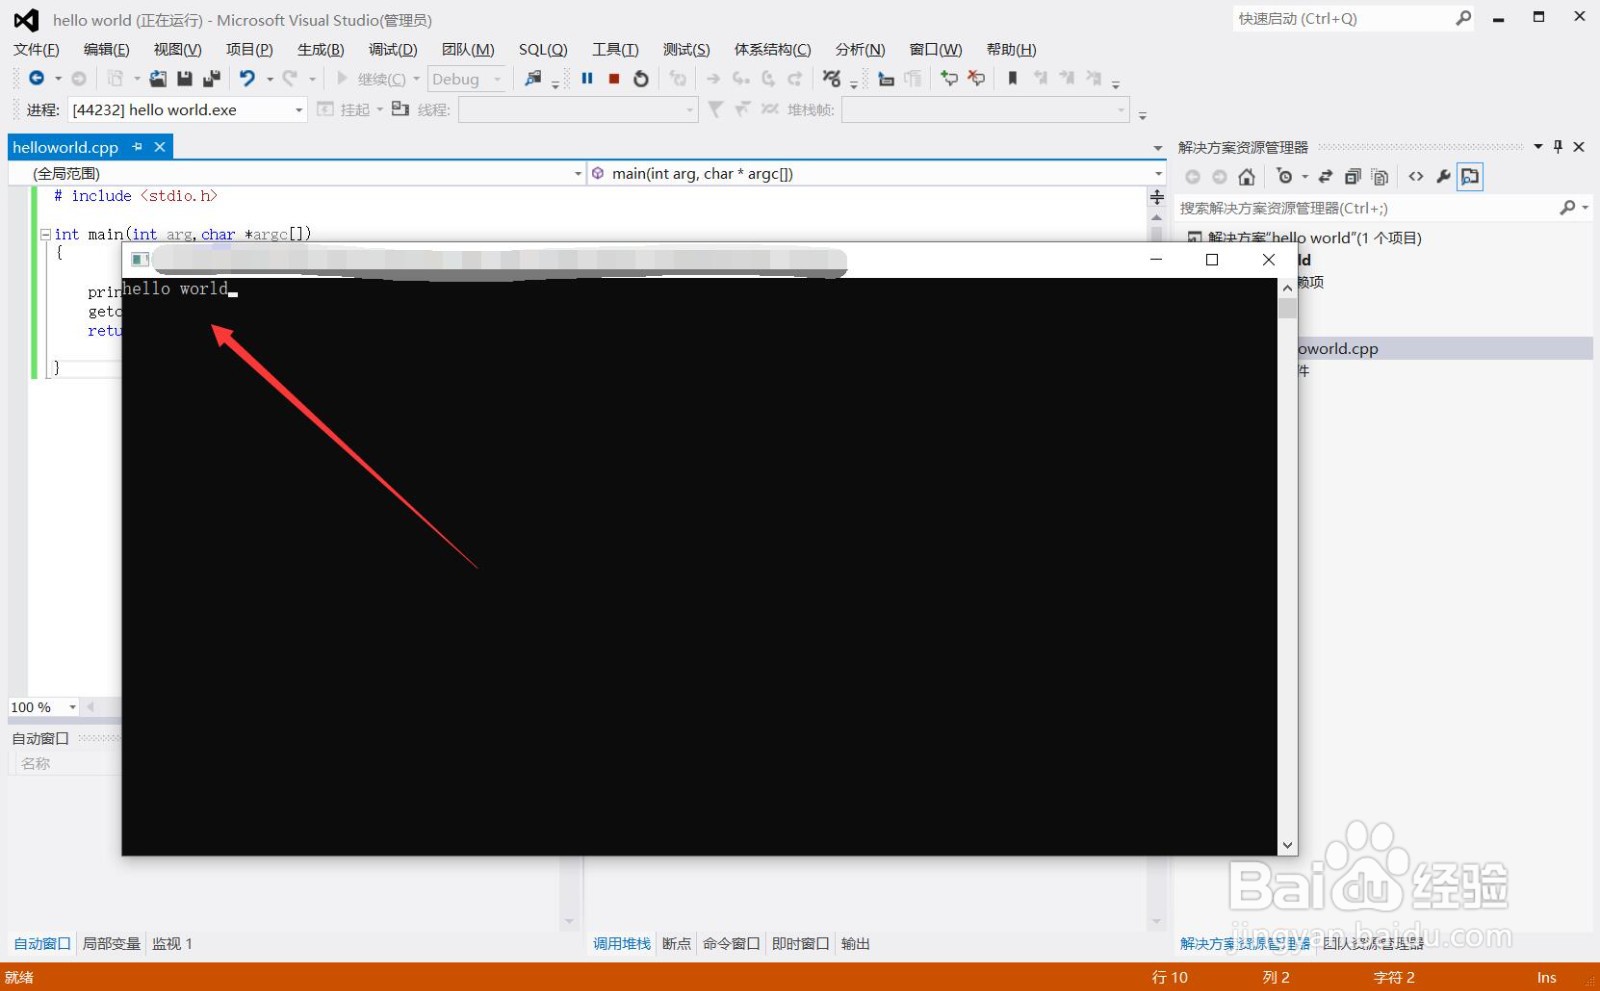Switch to the 断点 tab
1600x991 pixels.
coord(676,943)
